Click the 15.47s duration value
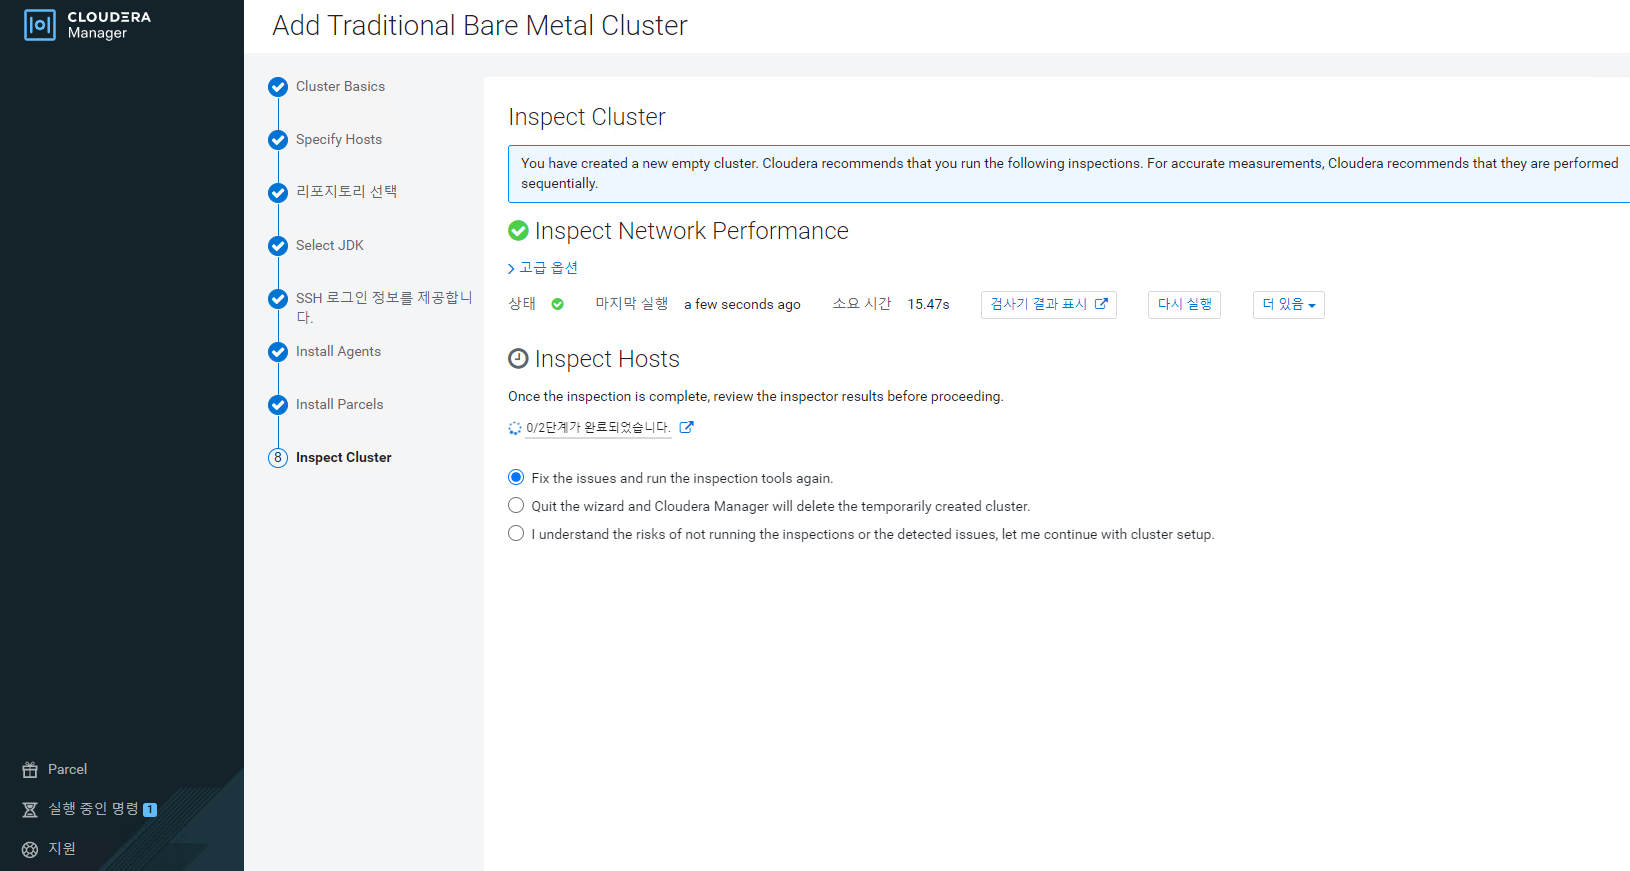The height and width of the screenshot is (871, 1630). [x=928, y=305]
